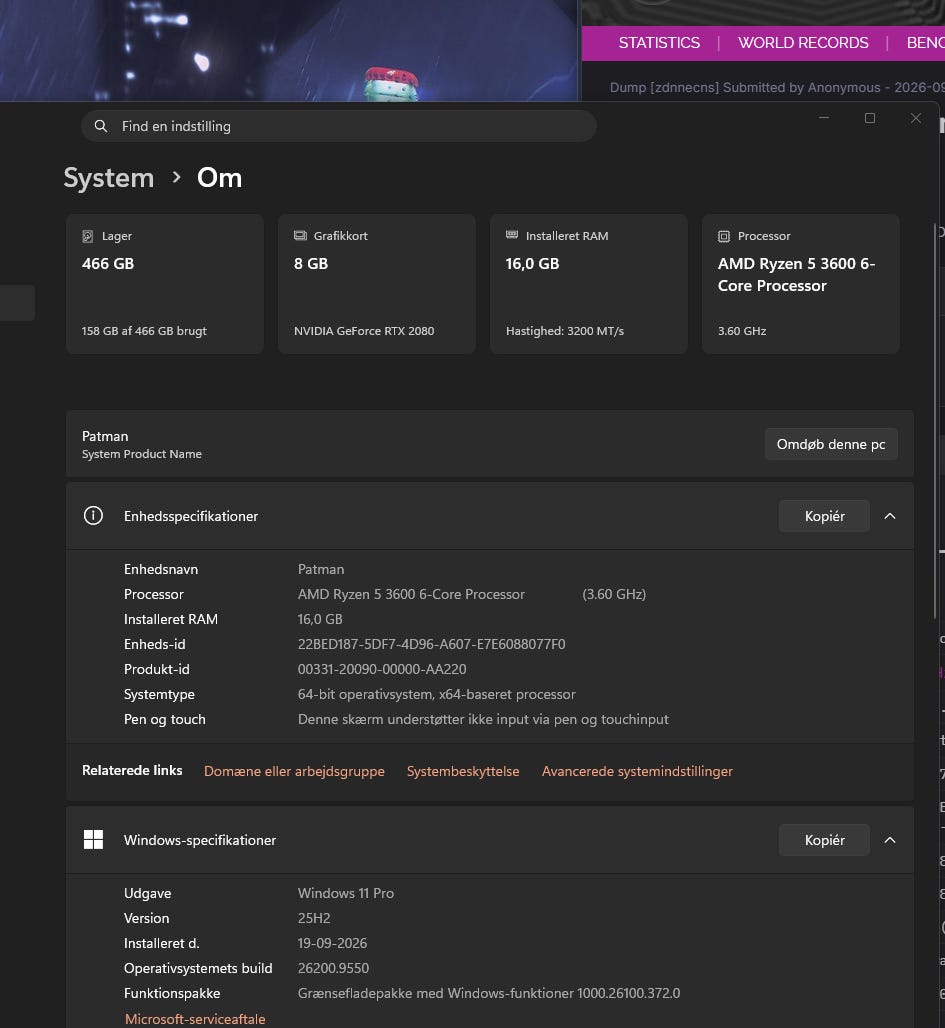Click the Enhedsspecifikationer info icon
This screenshot has width=945, height=1028.
[93, 516]
